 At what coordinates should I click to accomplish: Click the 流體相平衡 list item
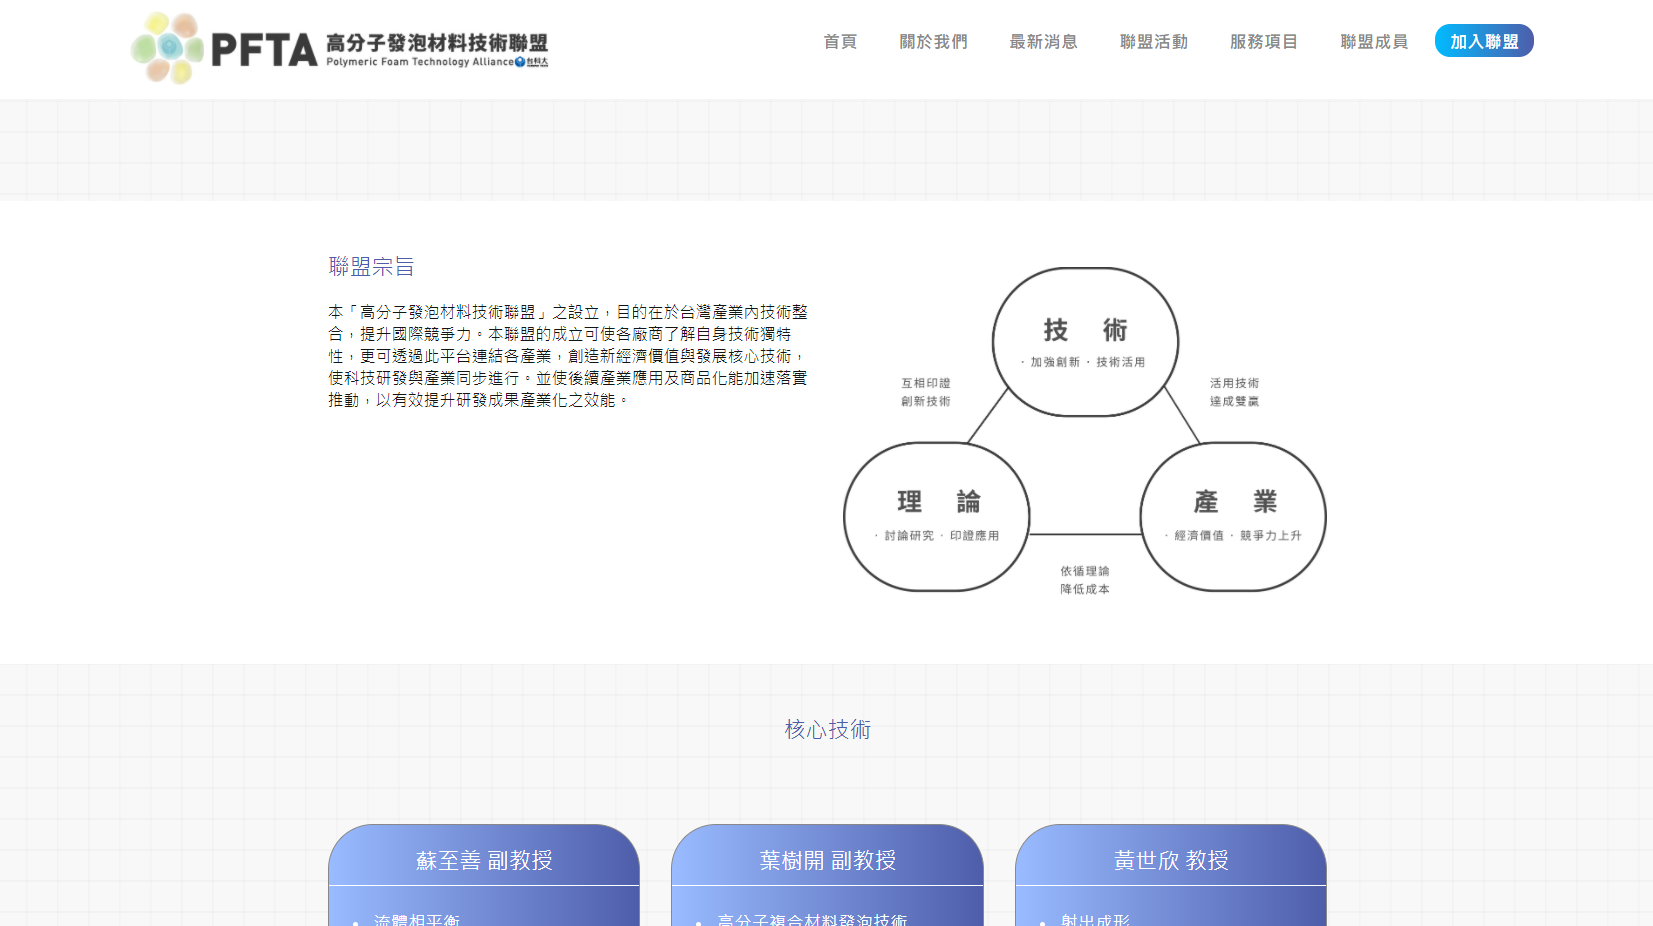pos(417,919)
